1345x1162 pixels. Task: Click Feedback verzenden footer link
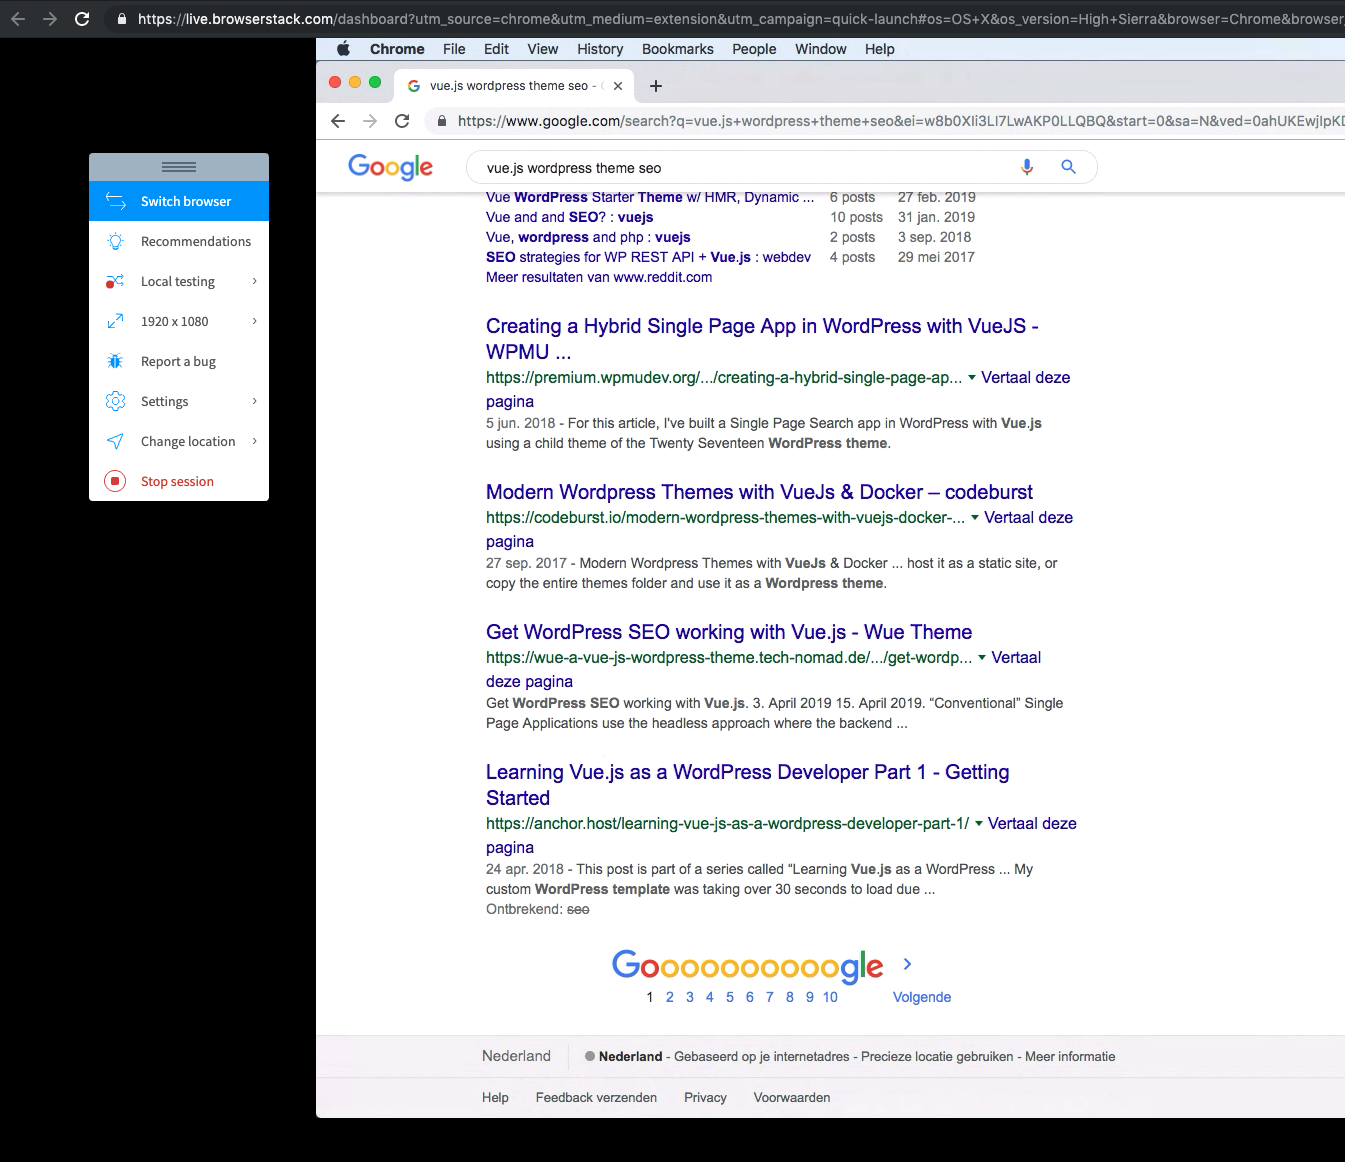596,1097
